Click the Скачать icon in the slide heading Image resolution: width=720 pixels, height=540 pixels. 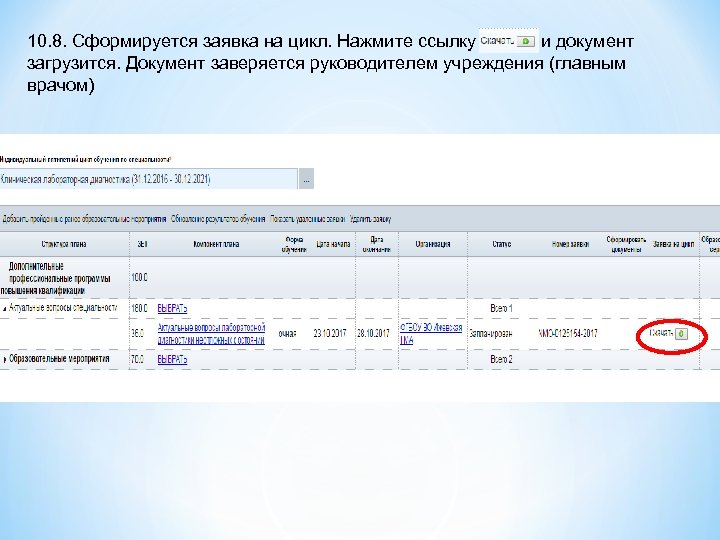(x=526, y=41)
